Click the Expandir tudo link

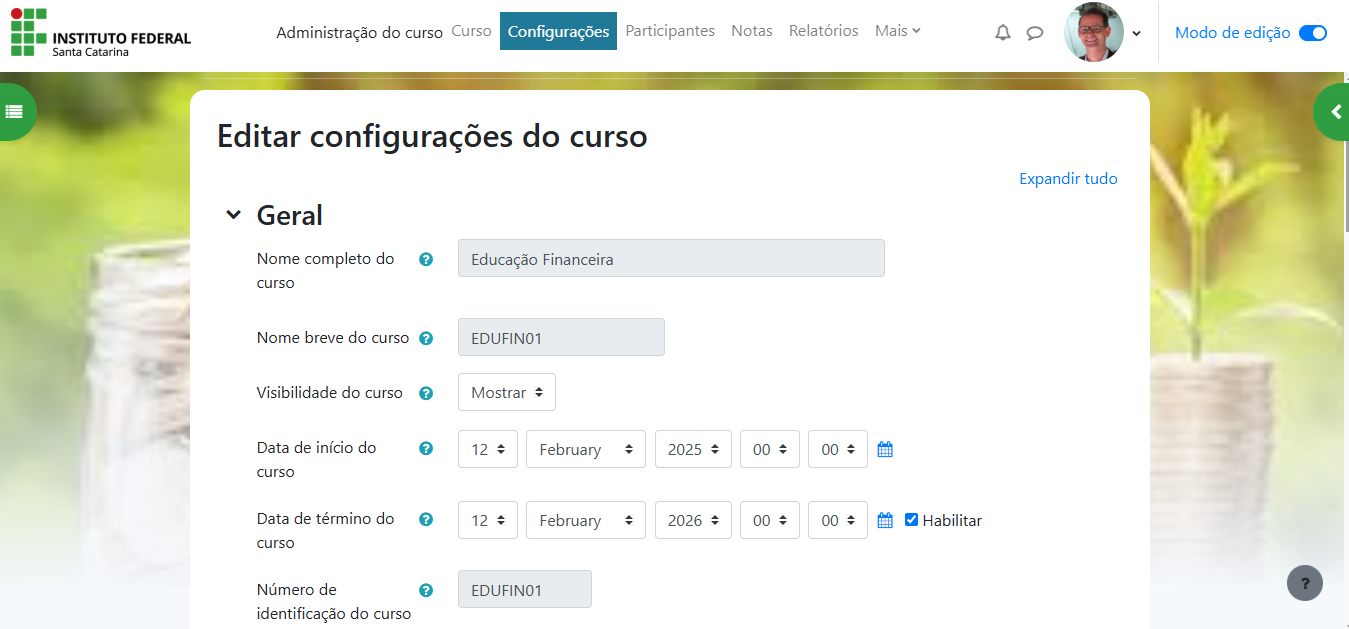[1068, 179]
